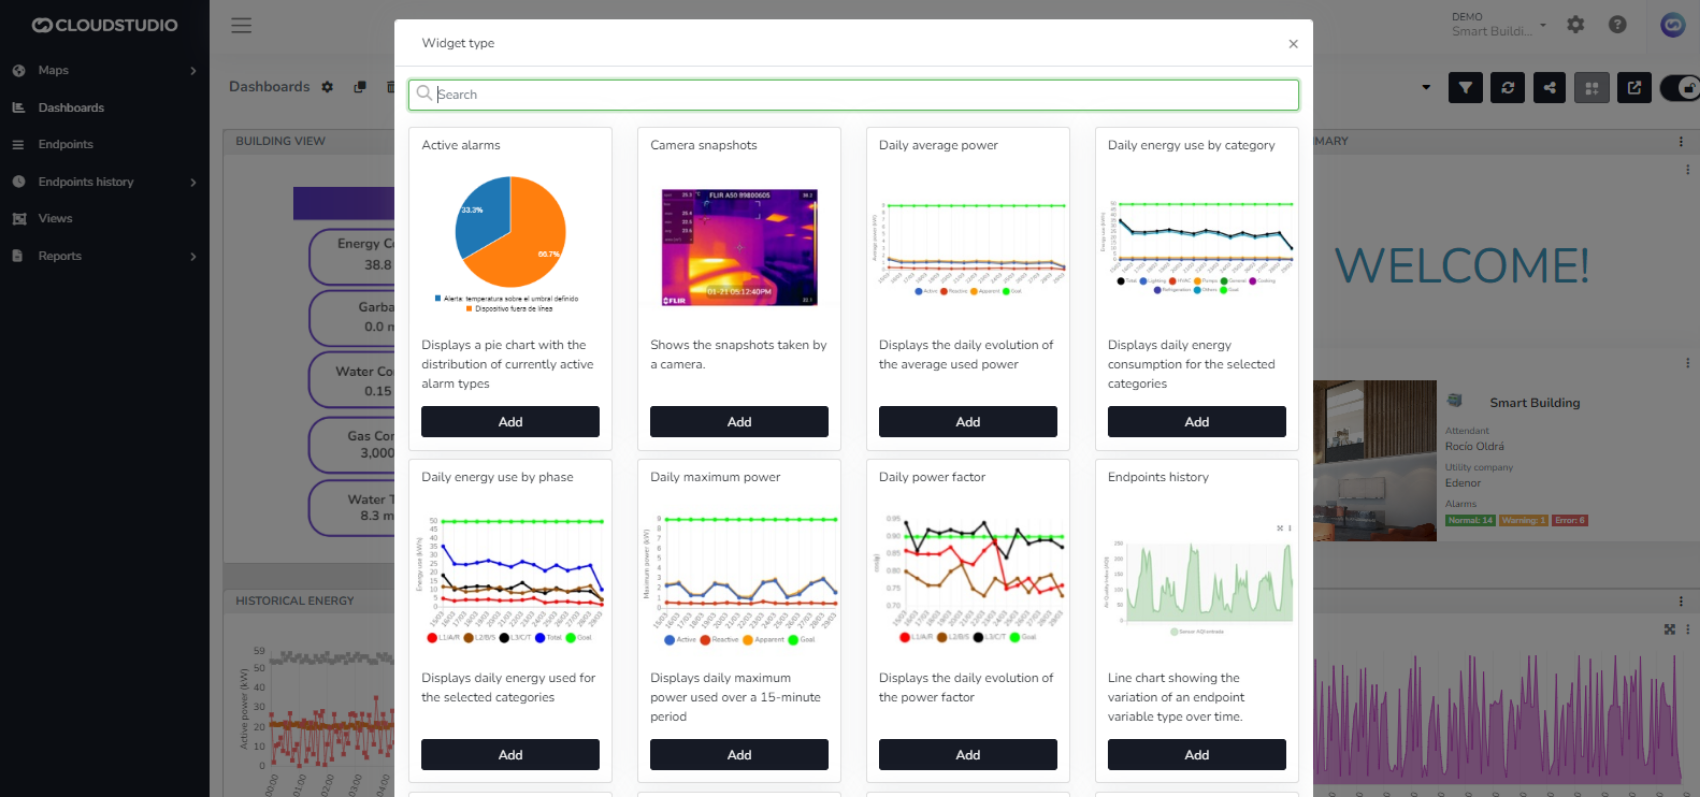
Task: Open the help question mark icon
Action: 1617,25
